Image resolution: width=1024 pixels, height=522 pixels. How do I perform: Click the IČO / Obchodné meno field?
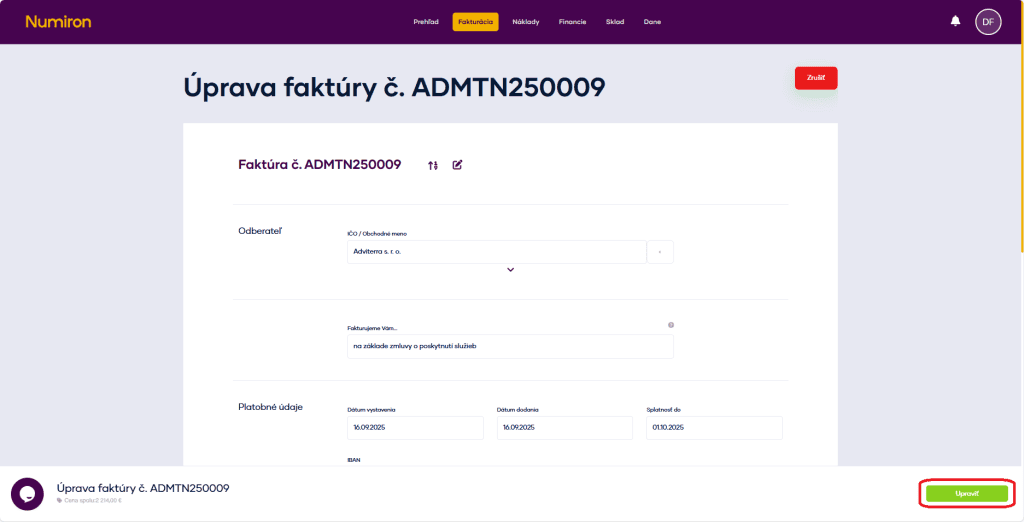496,252
